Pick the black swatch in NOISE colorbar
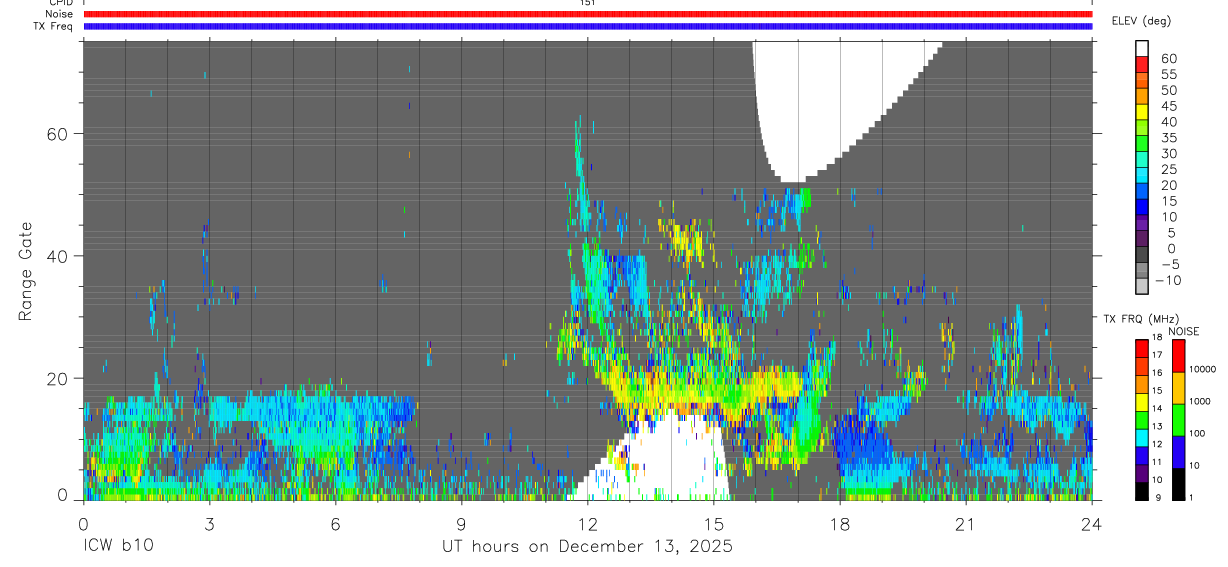The width and height of the screenshot is (1228, 567). point(1178,483)
